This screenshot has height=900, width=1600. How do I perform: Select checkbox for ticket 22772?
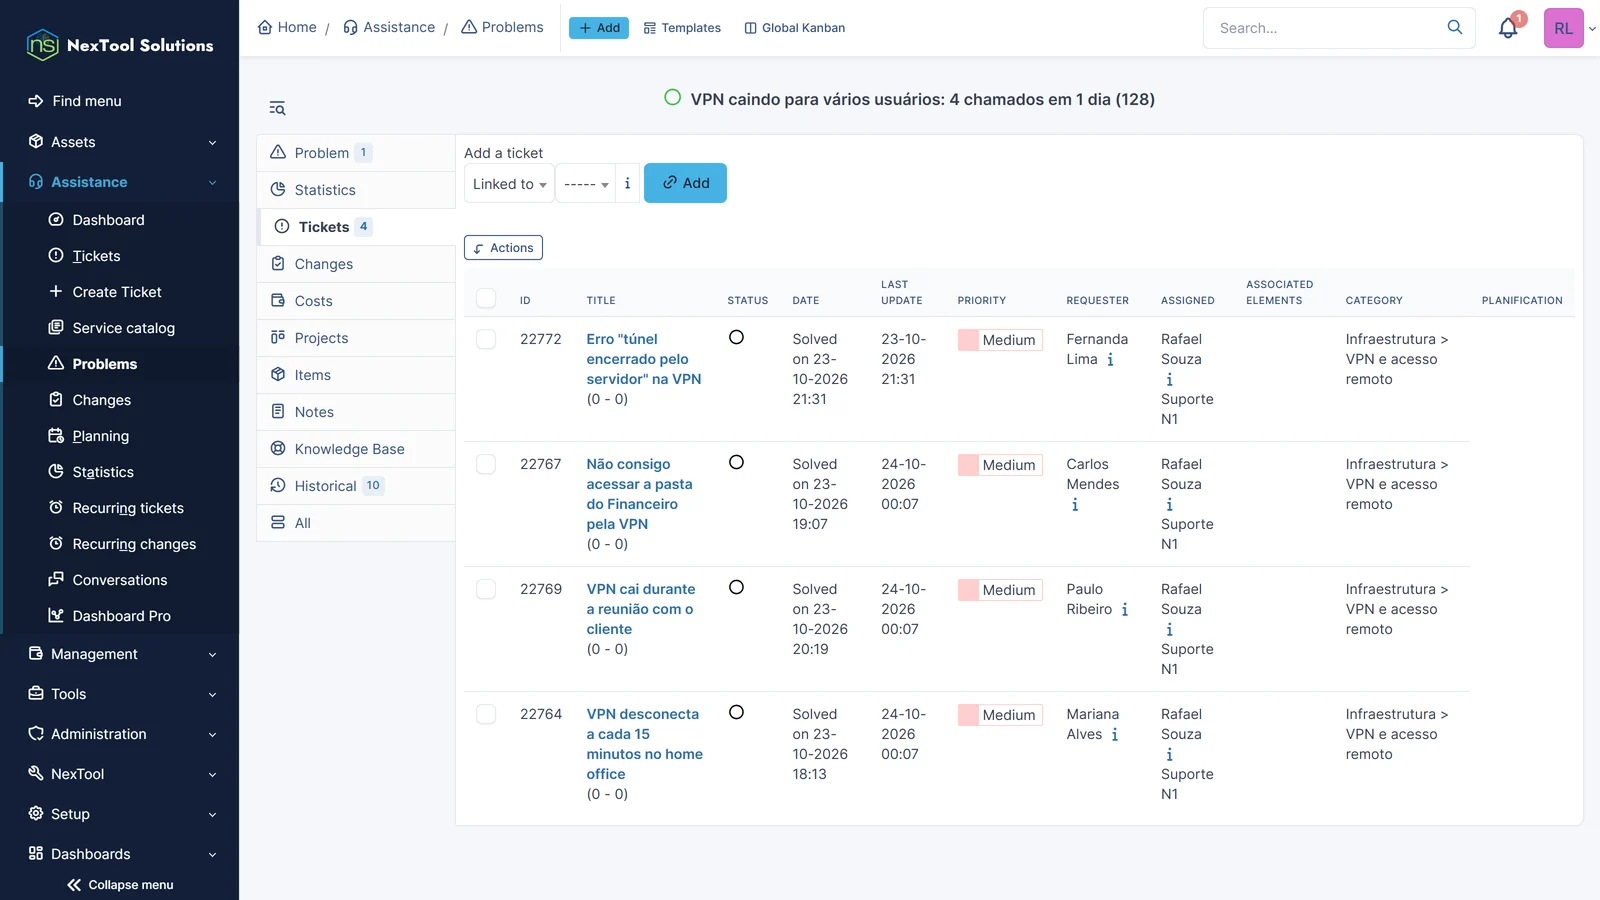pyautogui.click(x=486, y=339)
